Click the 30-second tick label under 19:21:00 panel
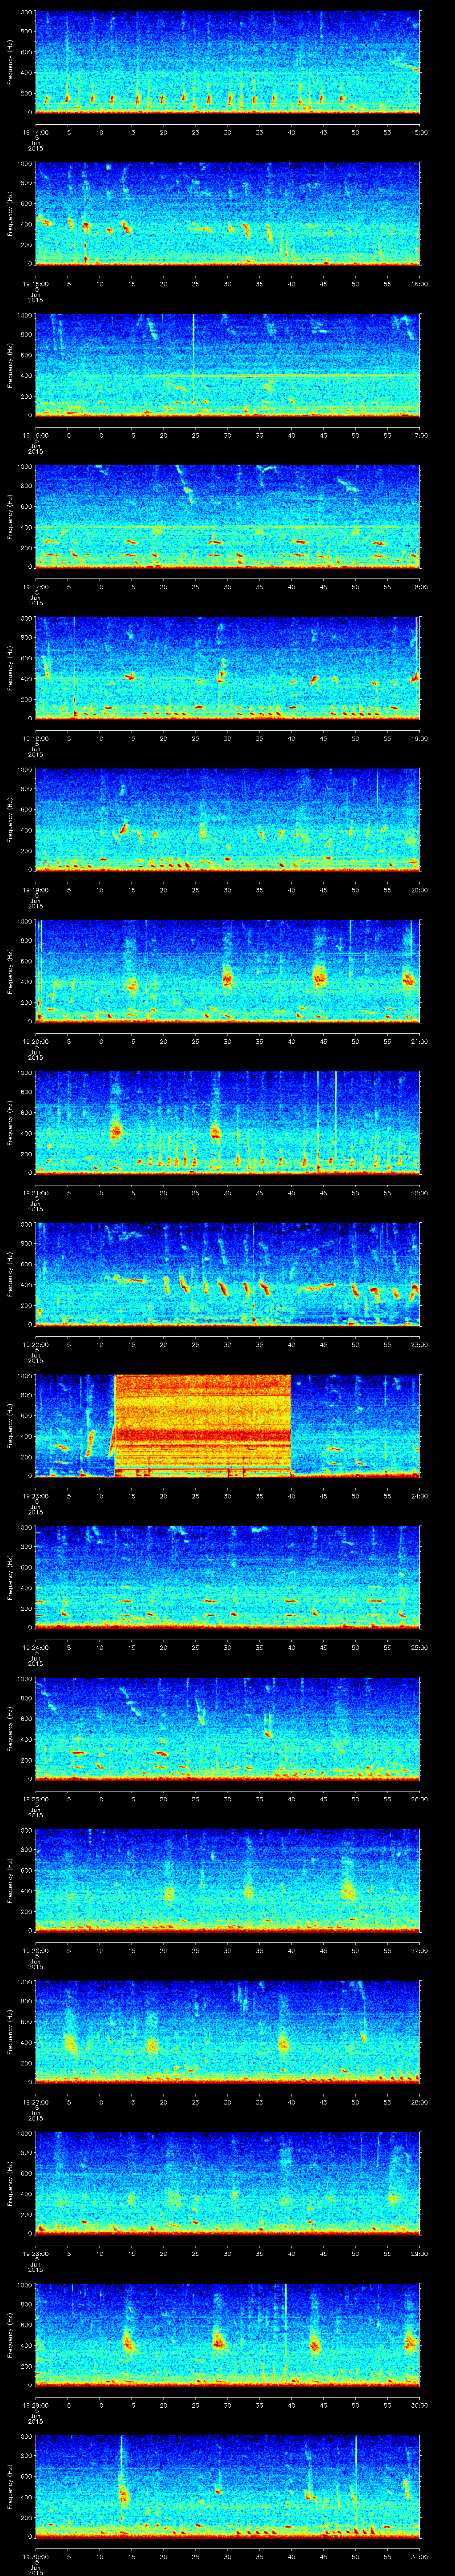Viewport: 455px width, 2576px height. pos(228,1193)
